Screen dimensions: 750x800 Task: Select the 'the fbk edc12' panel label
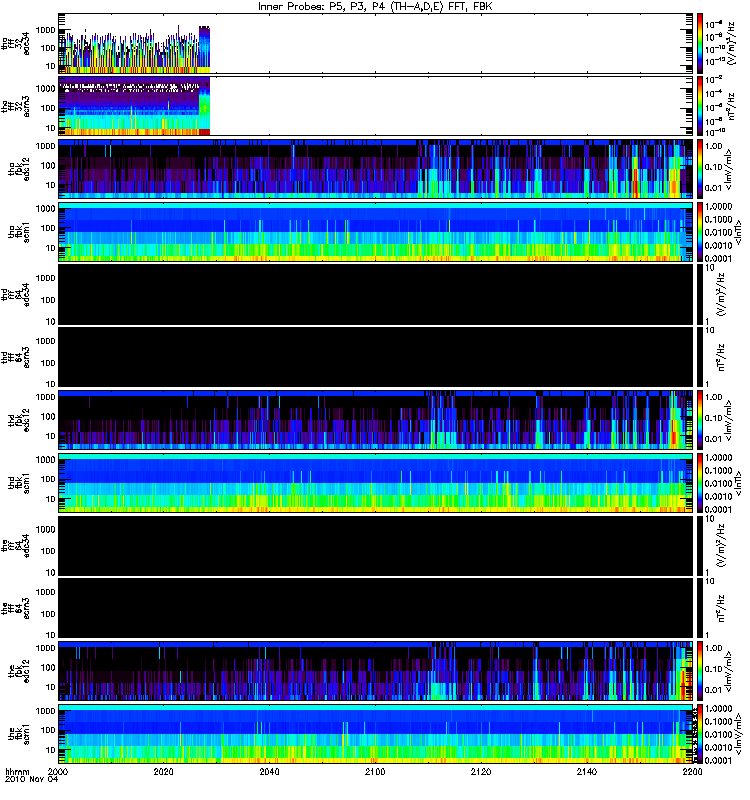19,671
